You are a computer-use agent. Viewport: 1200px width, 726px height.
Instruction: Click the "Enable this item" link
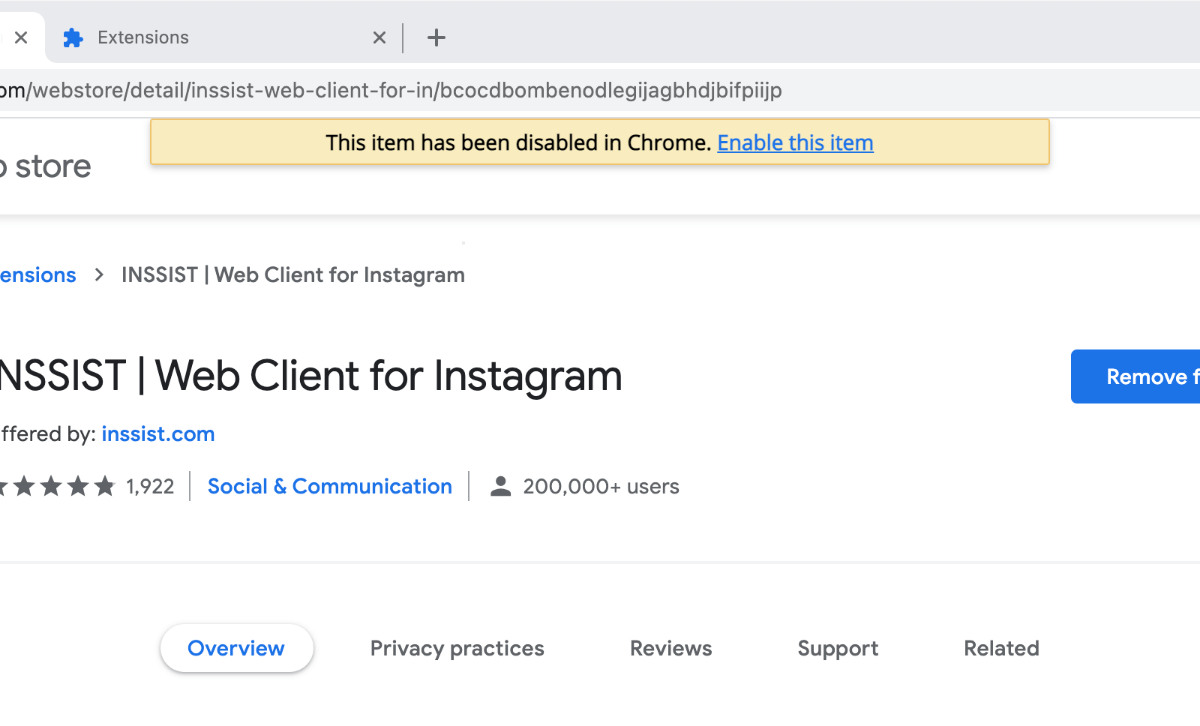[795, 143]
